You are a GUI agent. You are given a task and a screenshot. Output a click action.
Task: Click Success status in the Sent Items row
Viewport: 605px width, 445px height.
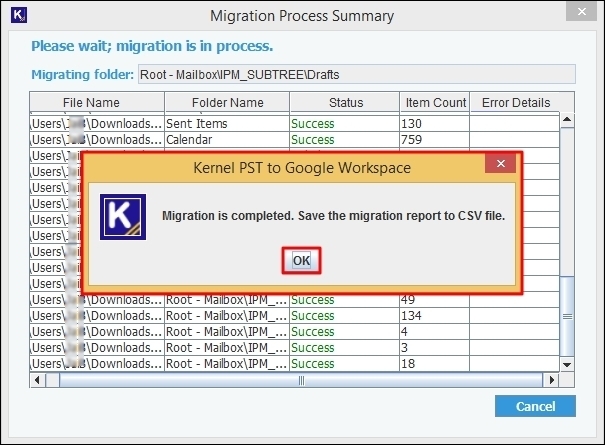click(345, 124)
